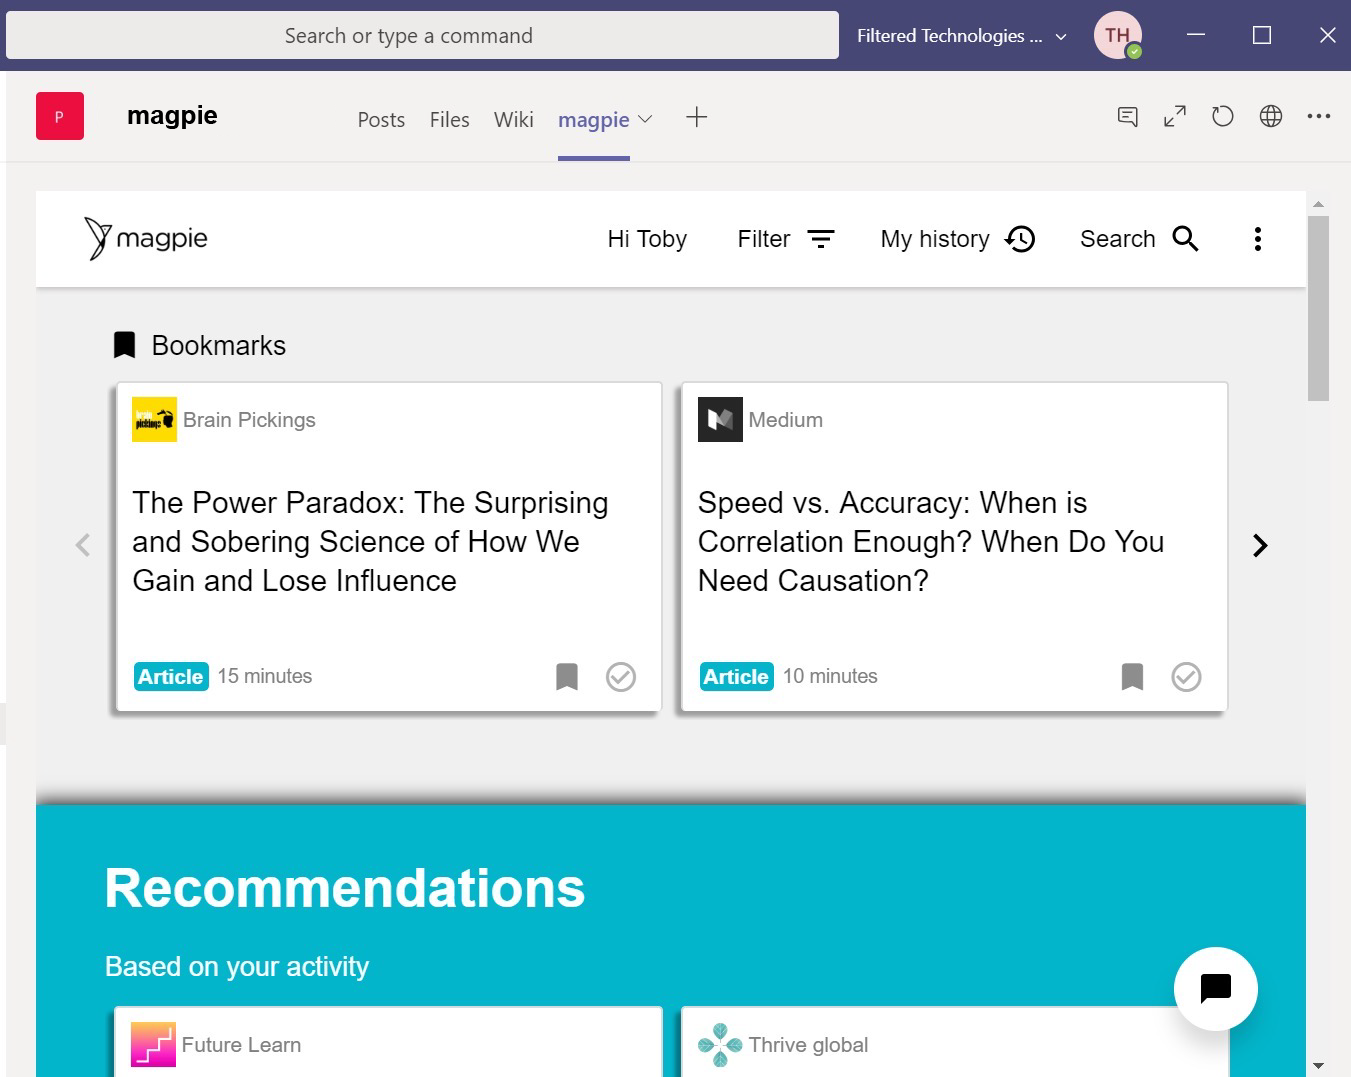Expand the tab to full screen
Viewport: 1351px width, 1077px height.
coord(1175,117)
